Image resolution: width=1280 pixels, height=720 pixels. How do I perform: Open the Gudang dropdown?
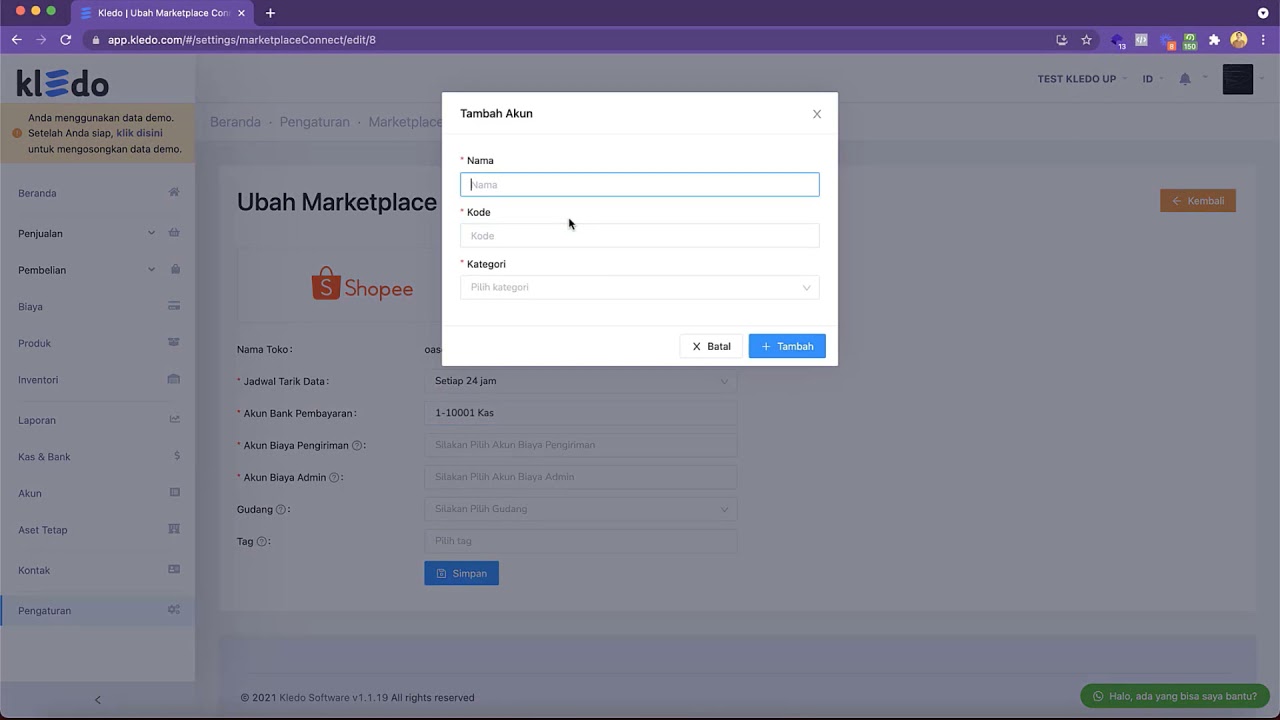point(581,509)
